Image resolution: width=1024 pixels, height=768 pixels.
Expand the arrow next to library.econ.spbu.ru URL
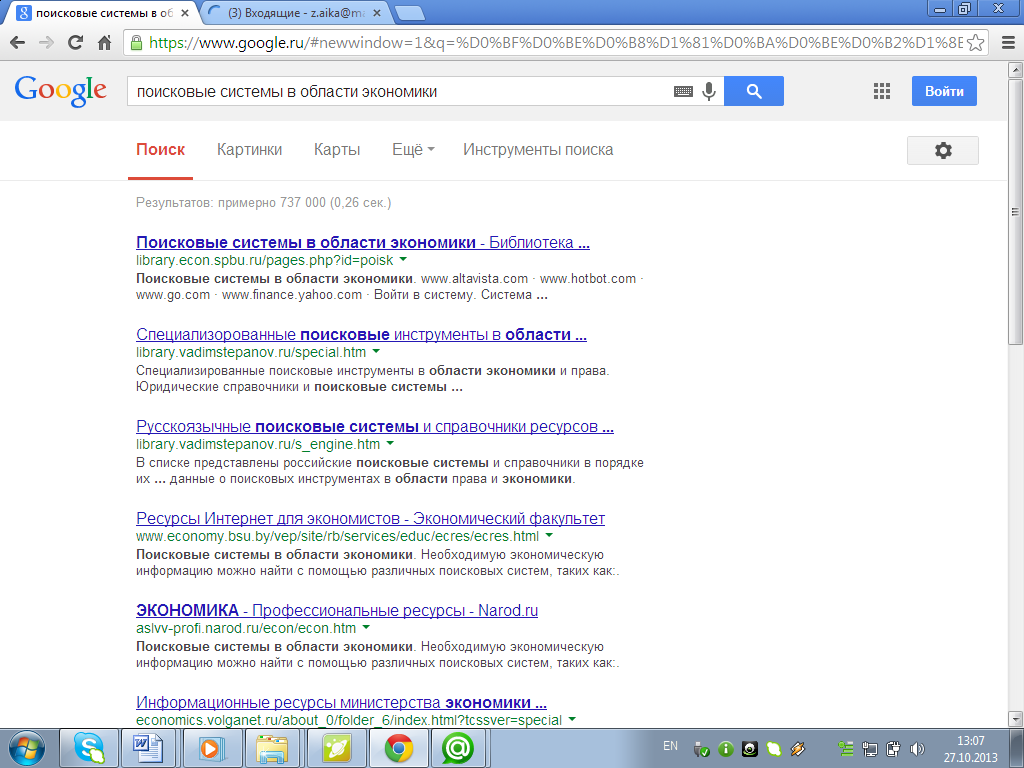404,260
